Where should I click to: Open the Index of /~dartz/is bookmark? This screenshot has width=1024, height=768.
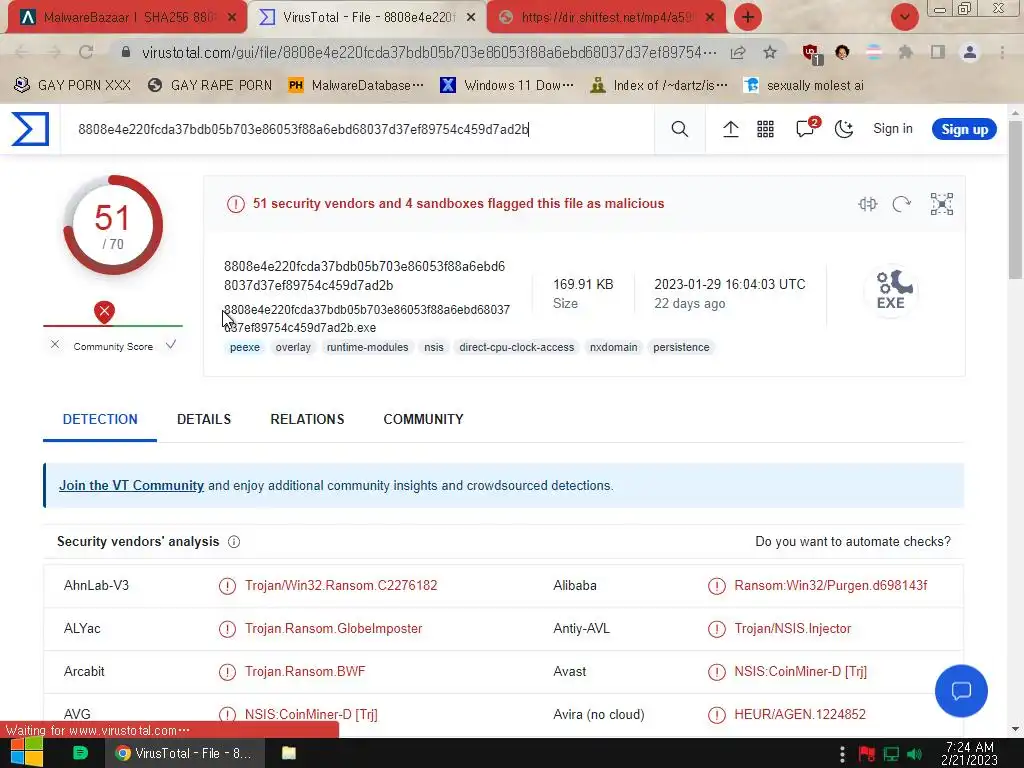pos(658,85)
